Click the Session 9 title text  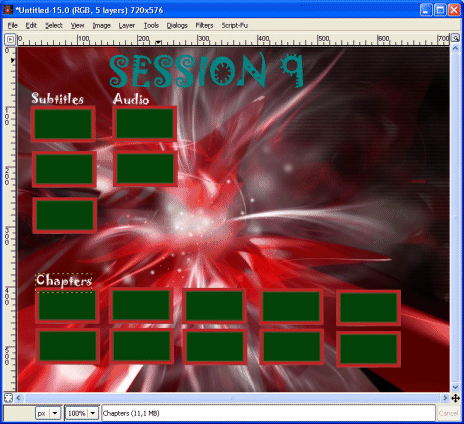click(x=206, y=71)
